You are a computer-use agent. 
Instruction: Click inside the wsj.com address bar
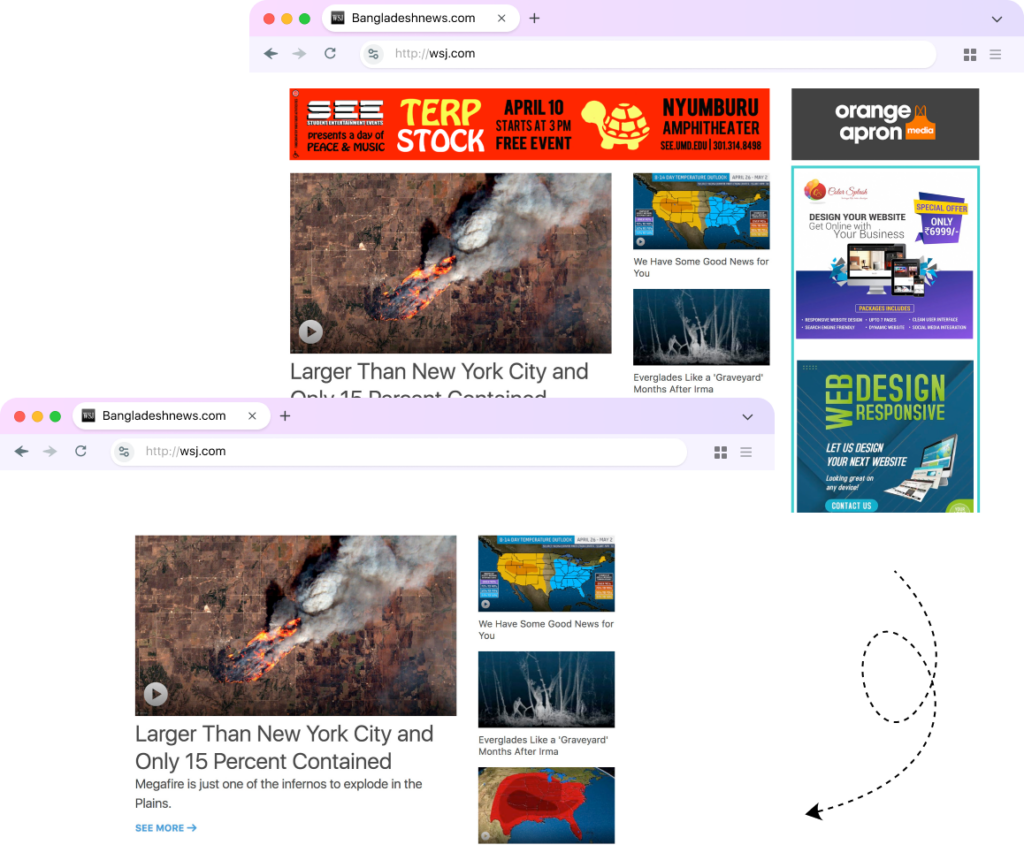tap(400, 451)
